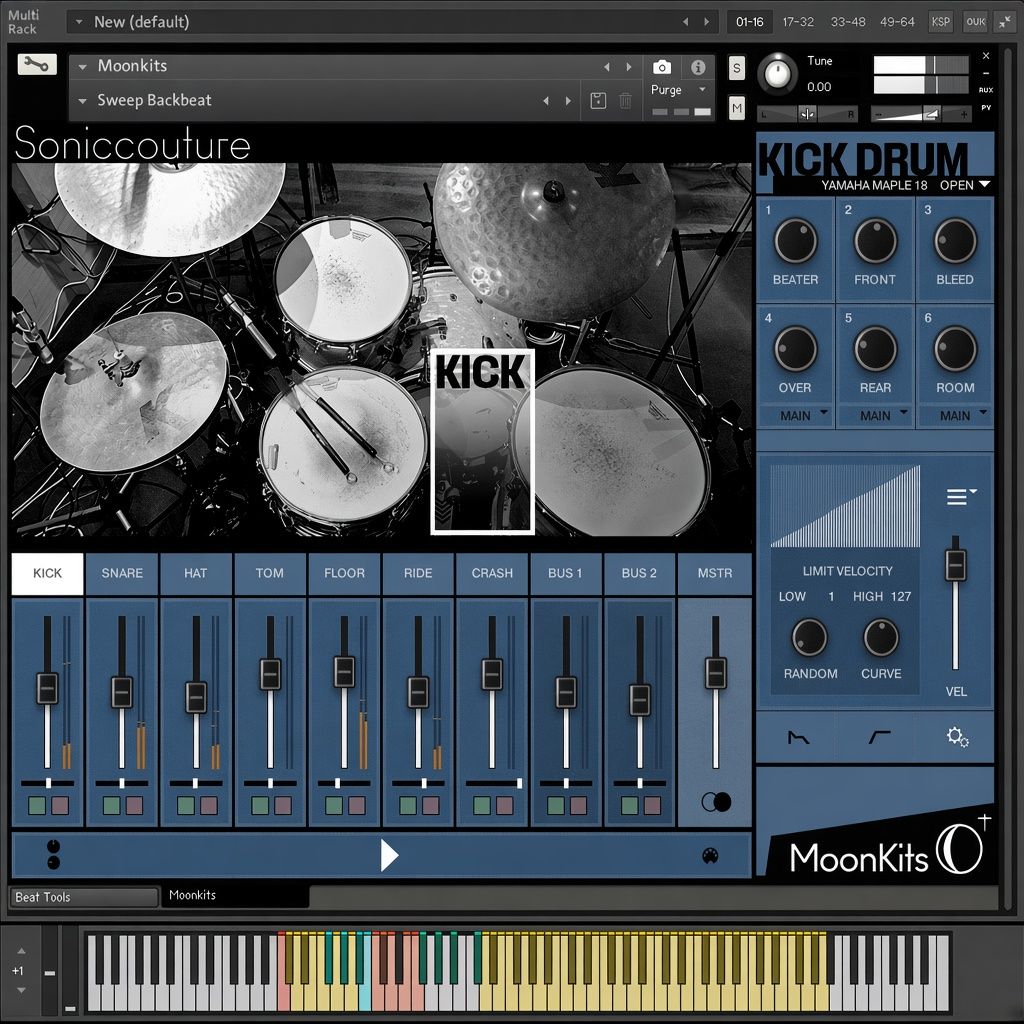Click the save snapshot disk icon
This screenshot has width=1024, height=1024.
click(598, 101)
